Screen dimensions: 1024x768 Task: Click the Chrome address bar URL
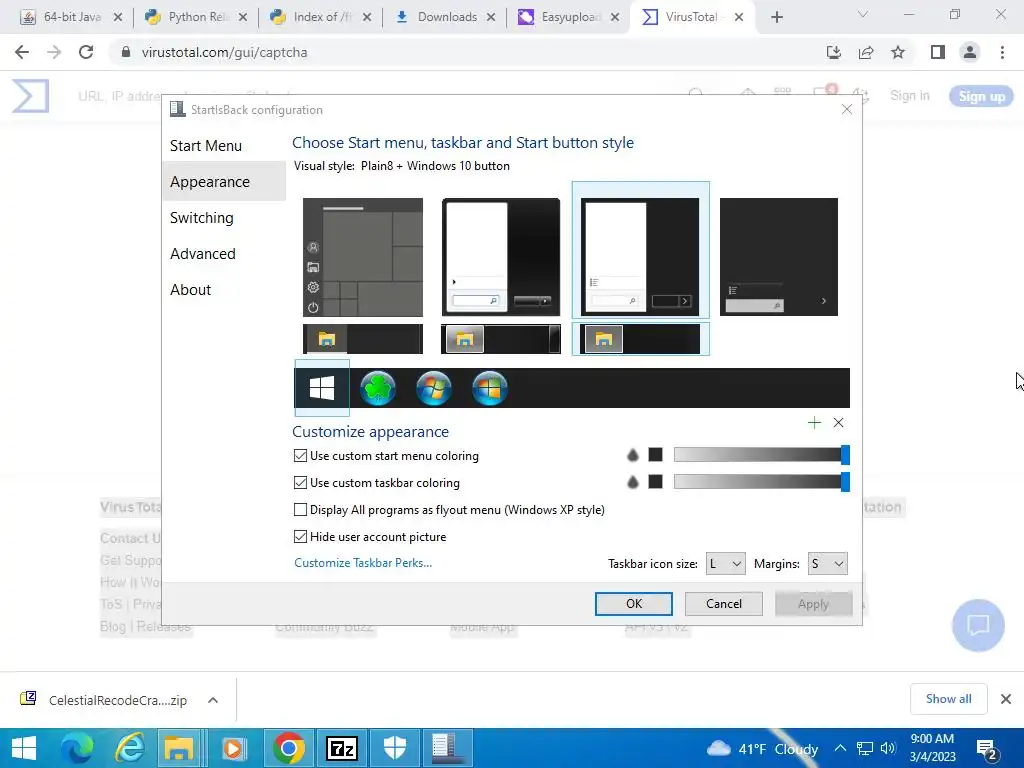[224, 52]
